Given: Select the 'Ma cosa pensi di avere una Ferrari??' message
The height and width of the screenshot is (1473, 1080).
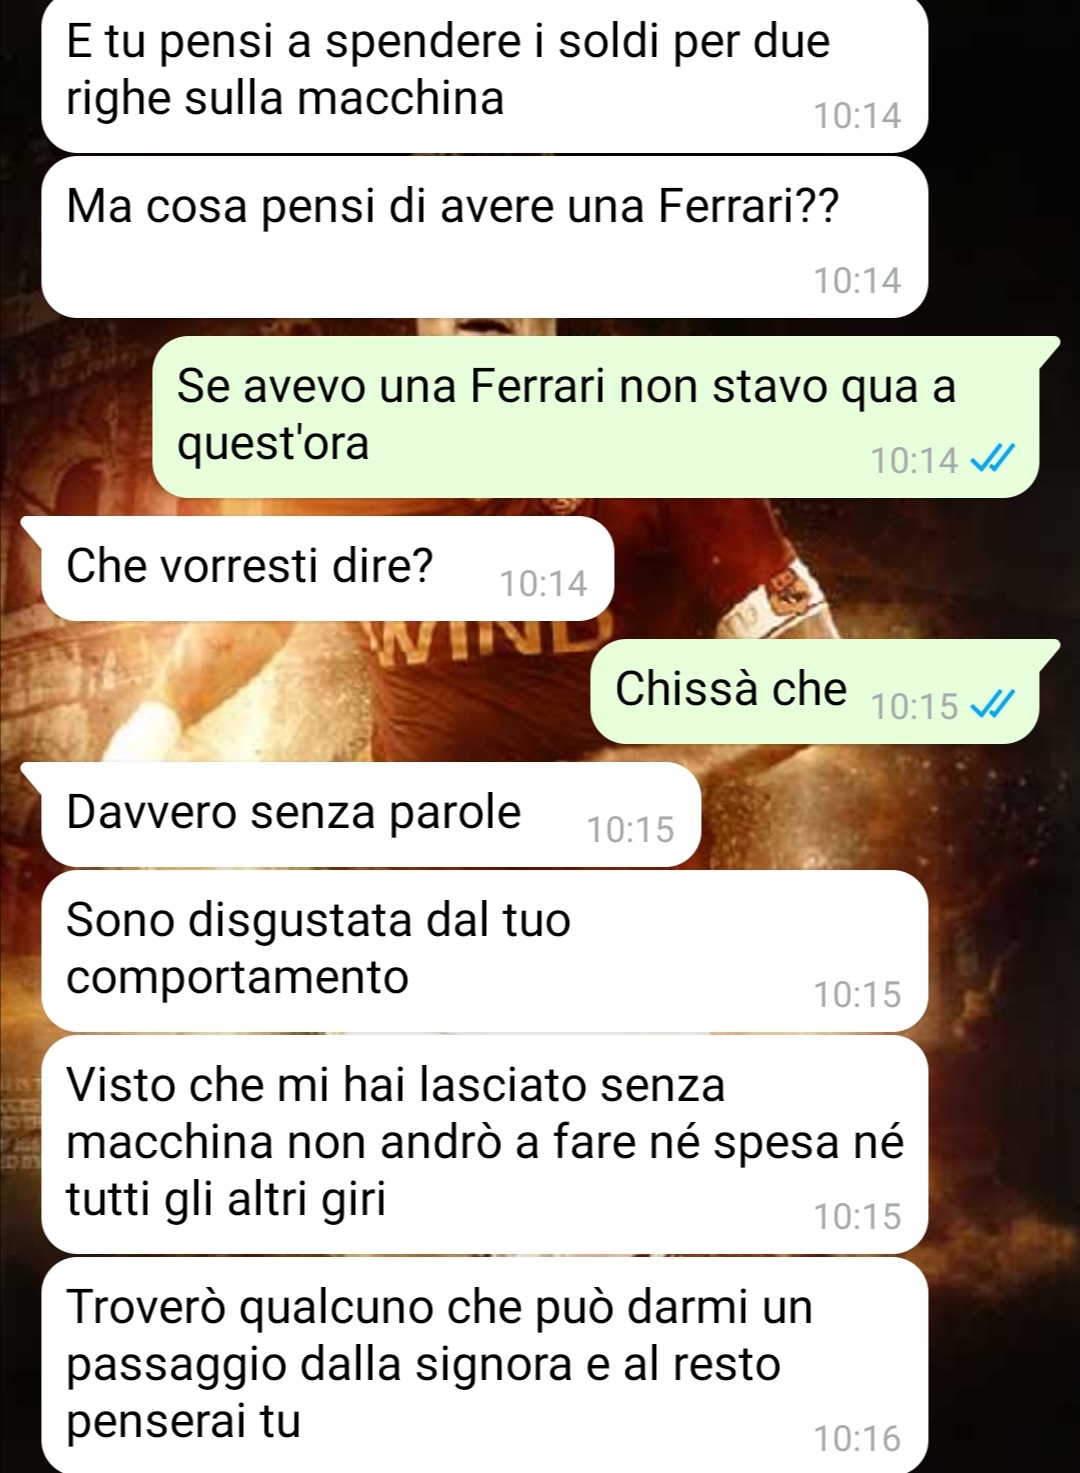Looking at the screenshot, I should (485, 237).
